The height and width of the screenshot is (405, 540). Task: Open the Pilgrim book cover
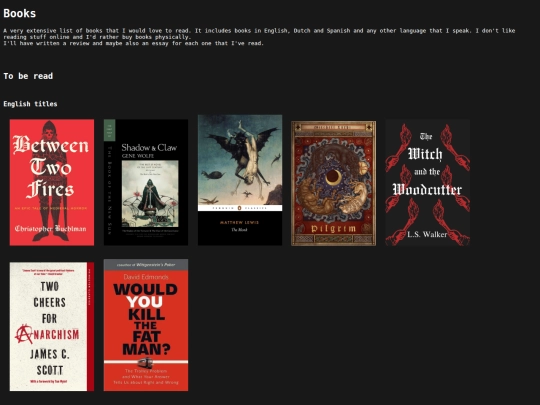click(334, 183)
